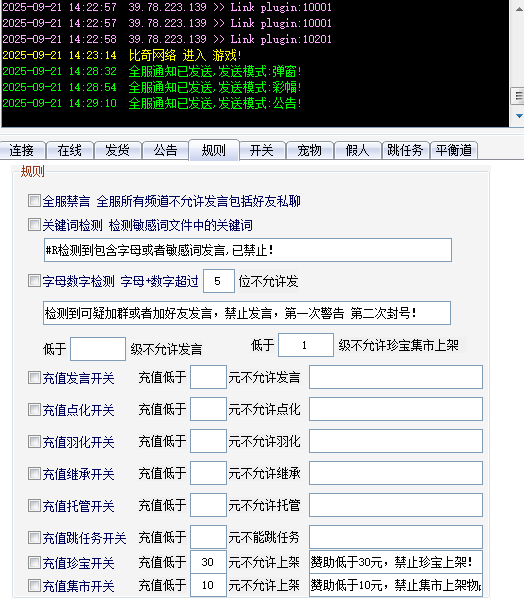Switch to the 跳任务 tab
524x599 pixels.
pos(406,150)
